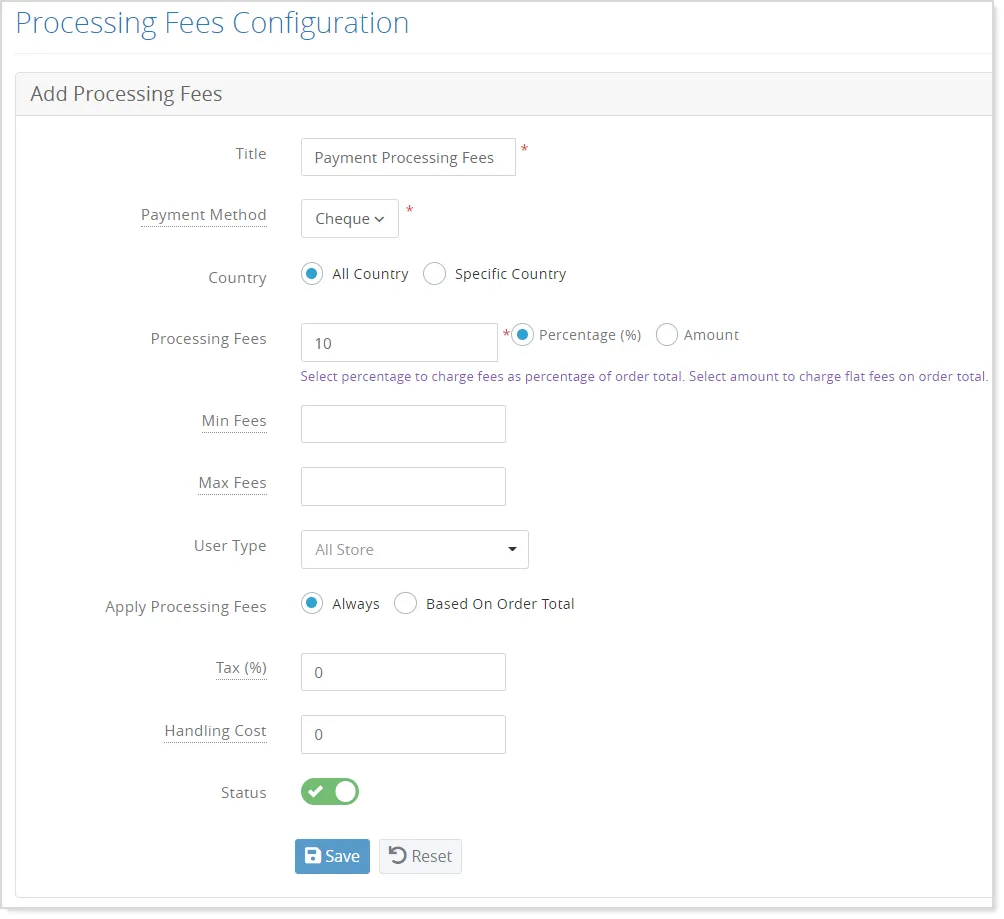
Task: Select Always for Apply Processing Fees
Action: (x=311, y=603)
